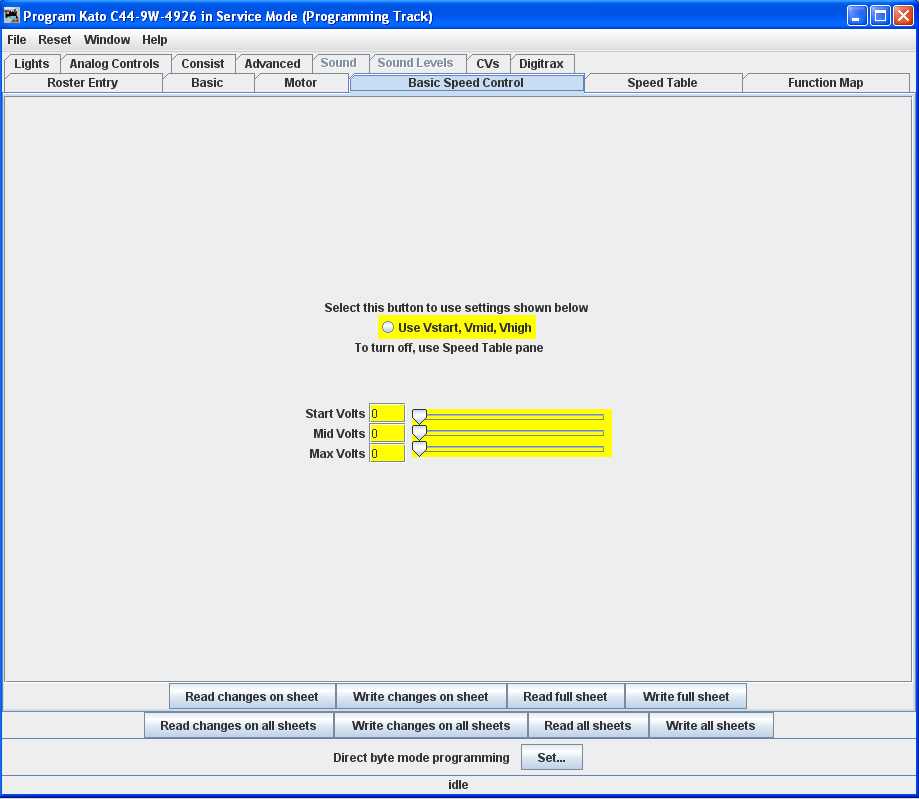Viewport: 919px width, 799px height.
Task: Open the File menu
Action: point(17,40)
